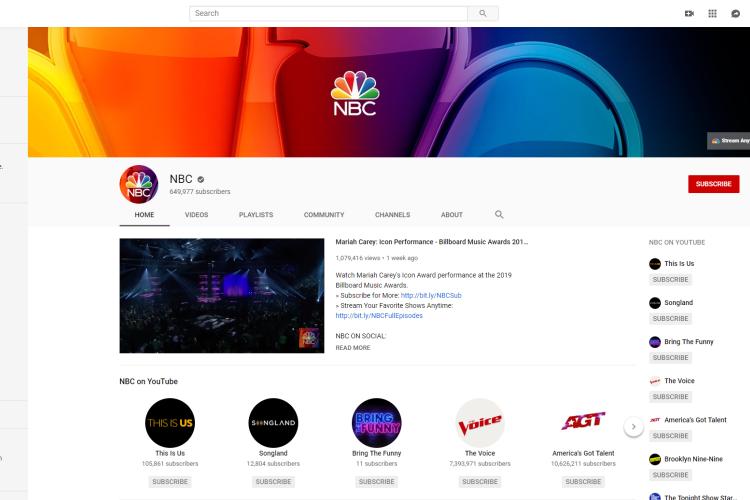Viewport: 750px width, 500px height.
Task: Switch to the Home tab
Action: (144, 215)
